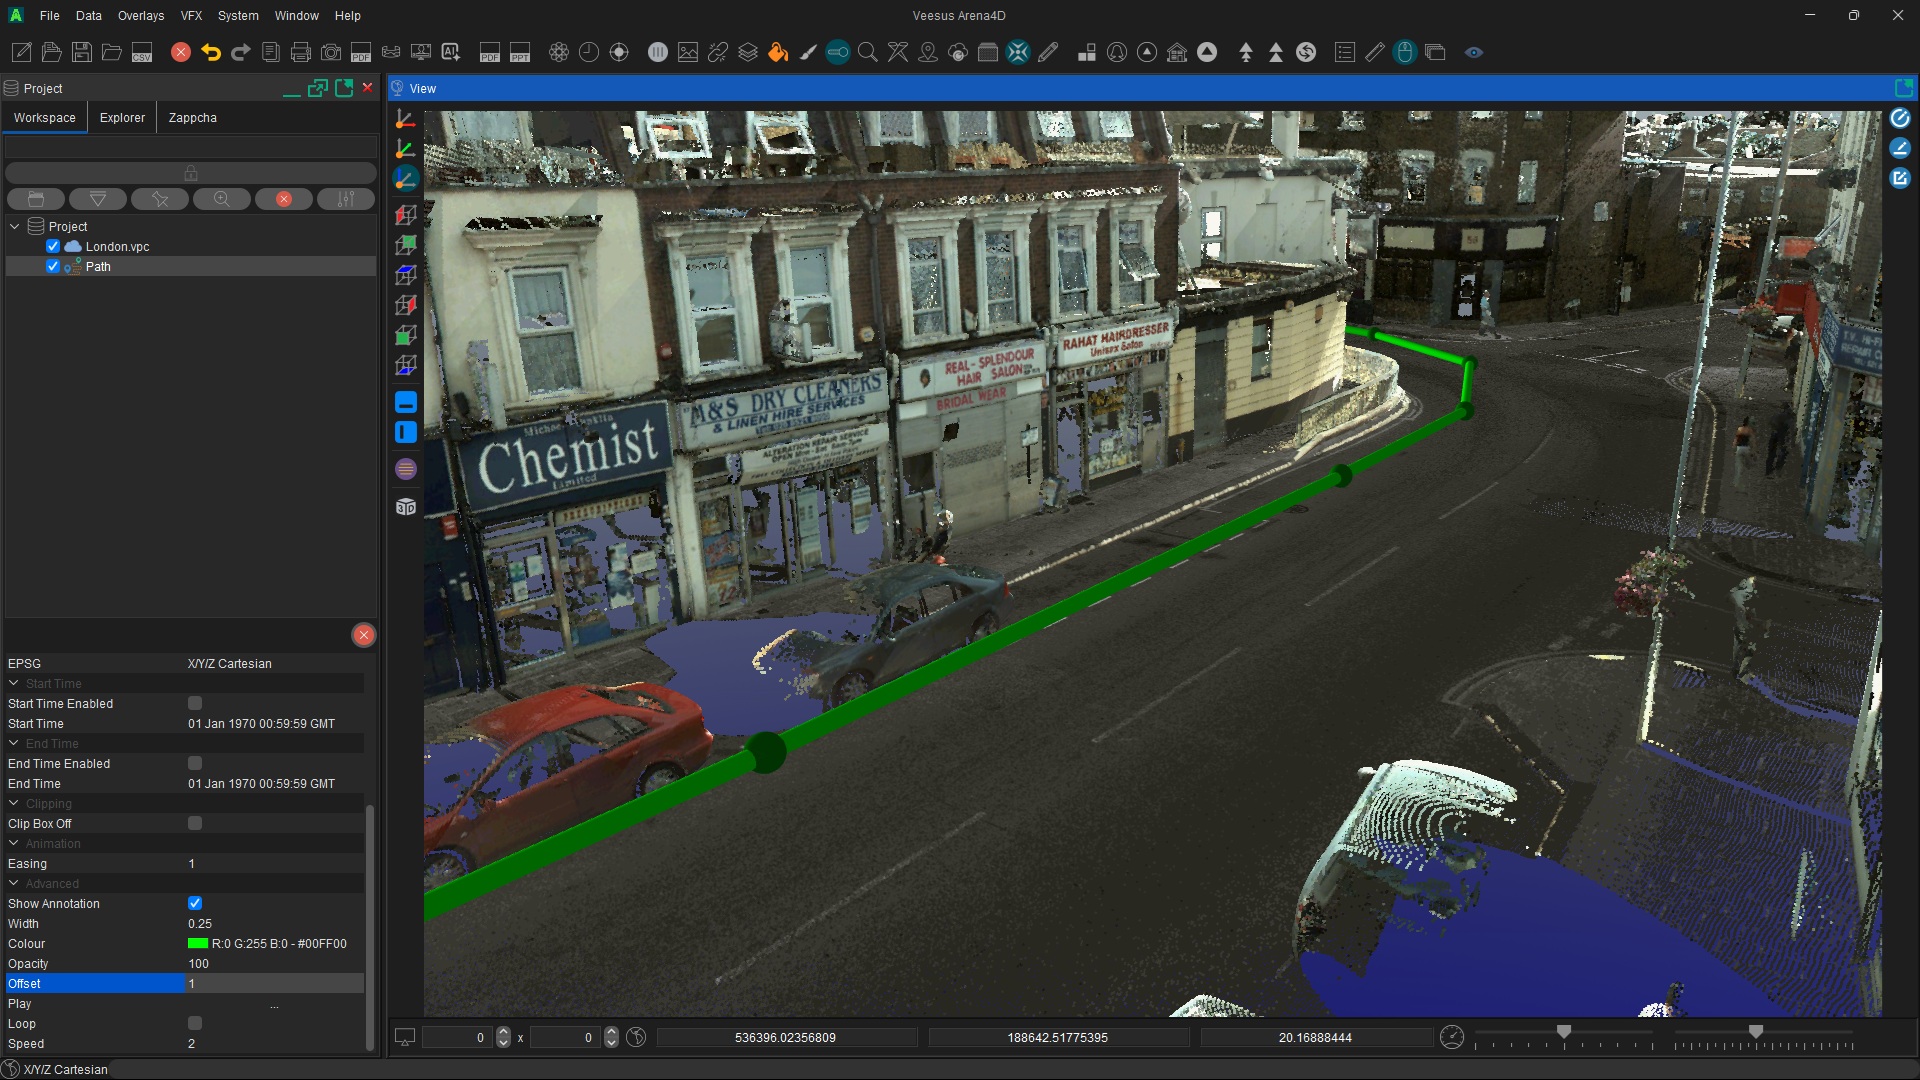Image resolution: width=1920 pixels, height=1080 pixels.
Task: Click the map pin location icon
Action: (x=928, y=53)
